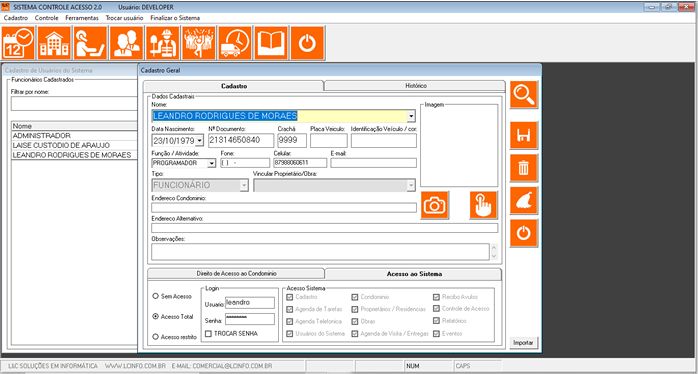Viewport: 698px width, 374px height.
Task: Click the Trocar usuário menu item
Action: (125, 18)
